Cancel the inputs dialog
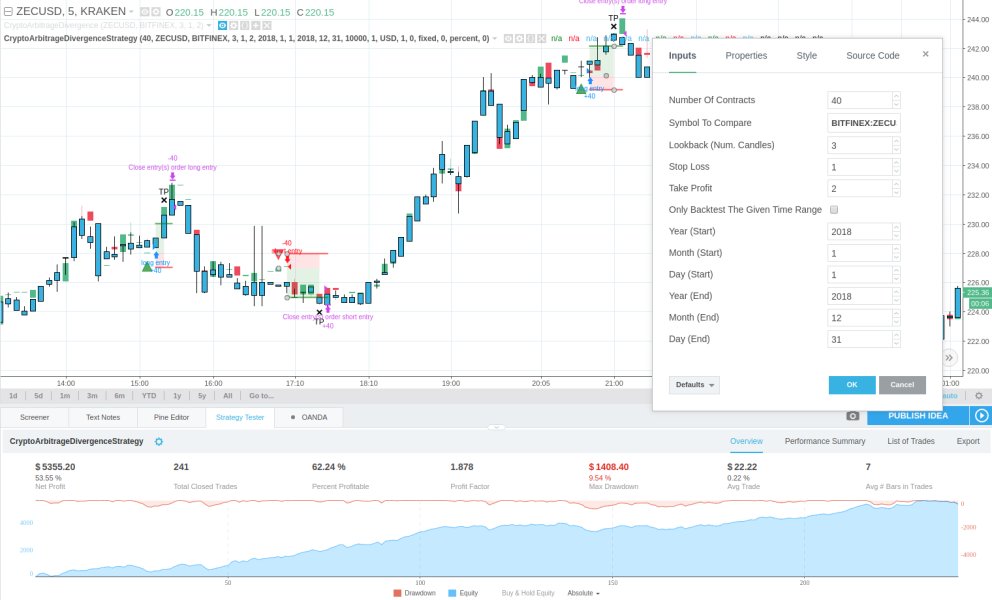 click(902, 385)
